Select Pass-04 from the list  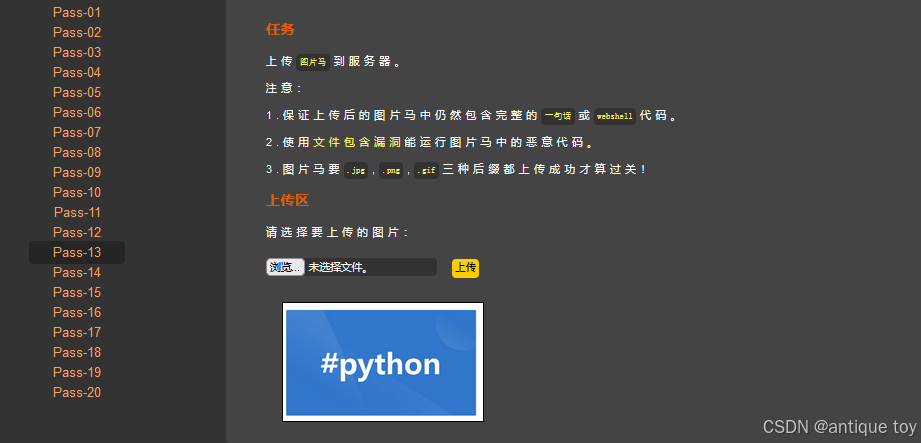pos(77,72)
